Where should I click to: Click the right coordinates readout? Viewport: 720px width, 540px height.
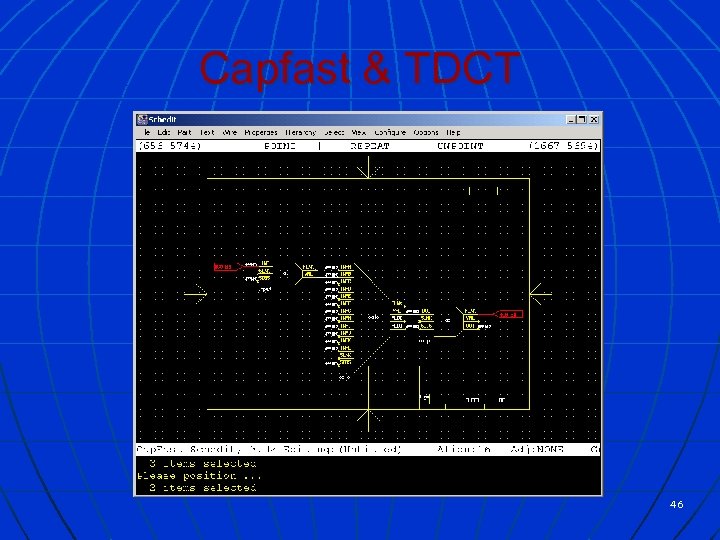[x=564, y=146]
